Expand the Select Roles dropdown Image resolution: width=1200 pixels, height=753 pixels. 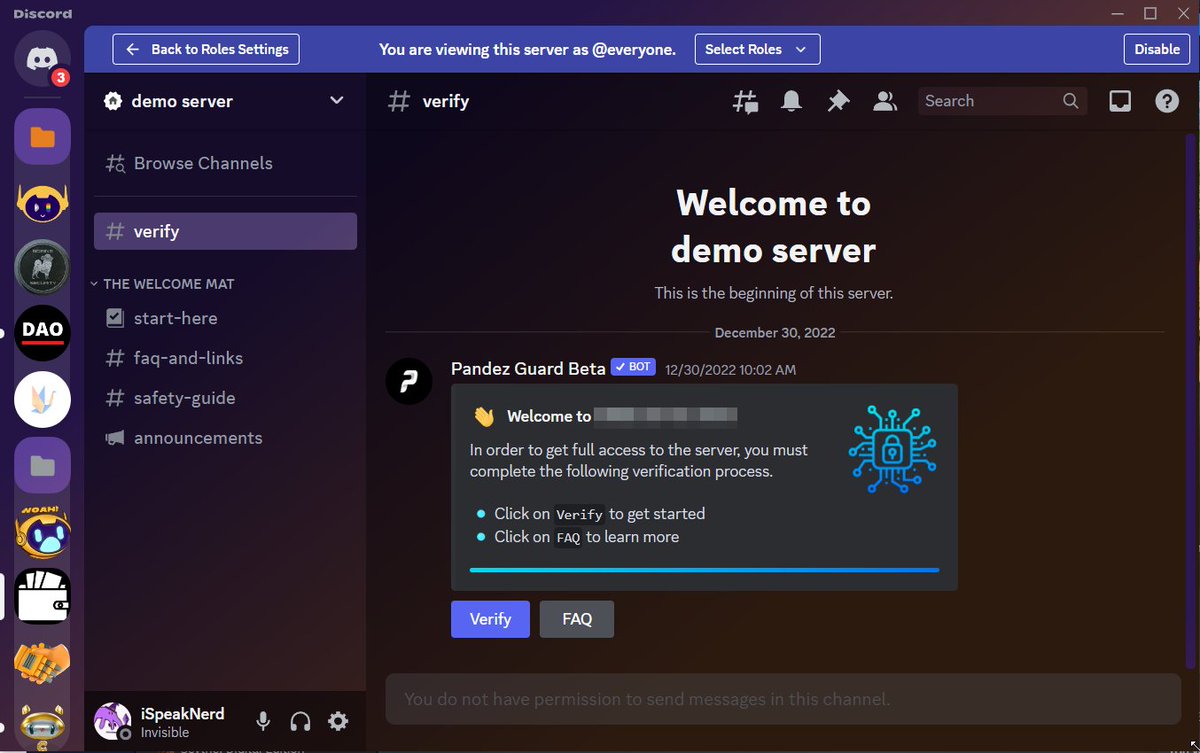[x=757, y=49]
